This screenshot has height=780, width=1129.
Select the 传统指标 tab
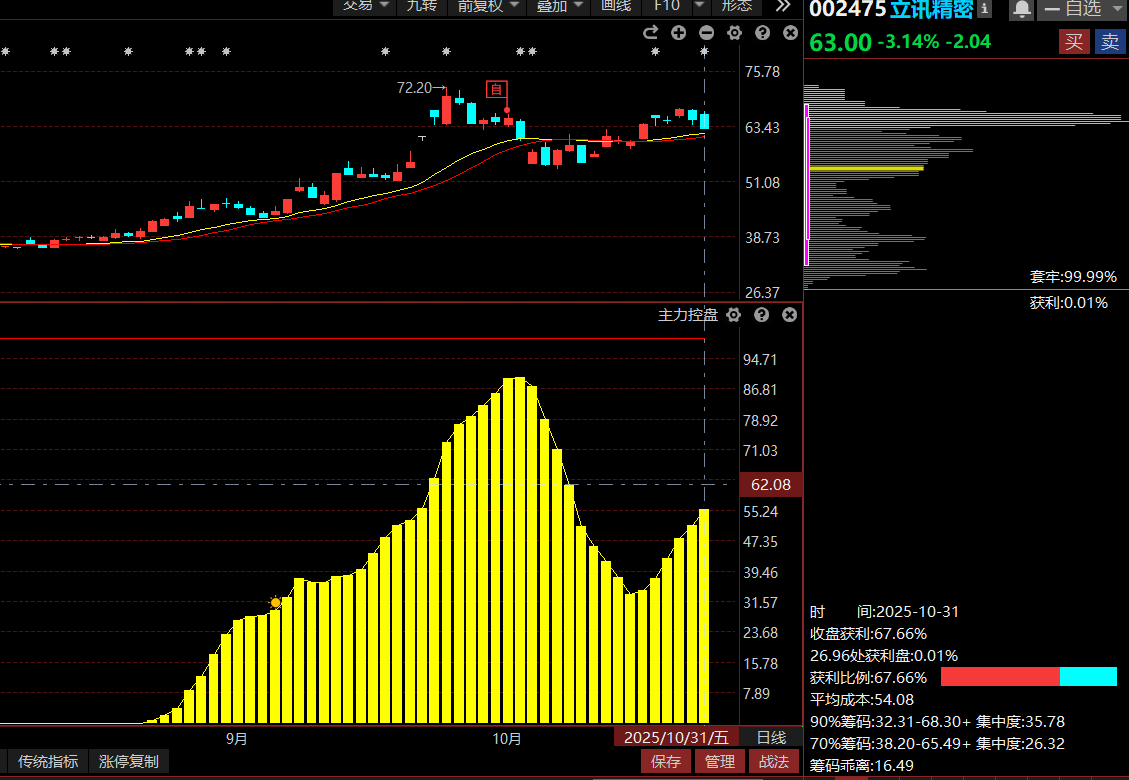pos(48,761)
